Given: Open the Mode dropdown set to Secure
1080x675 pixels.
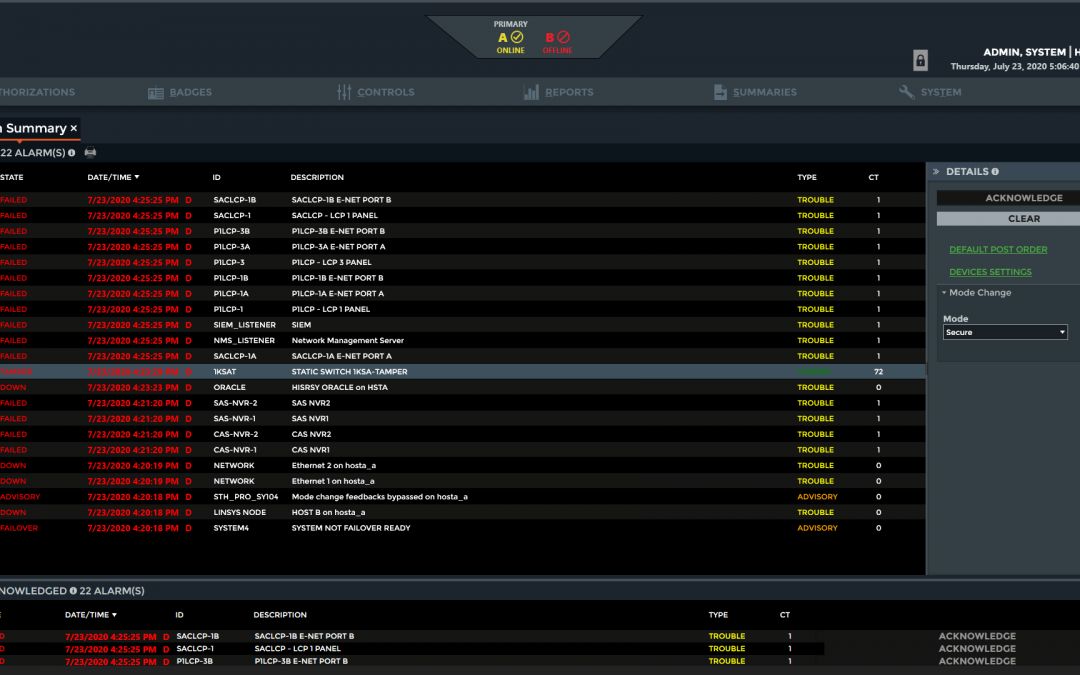Looking at the screenshot, I should coord(1005,332).
